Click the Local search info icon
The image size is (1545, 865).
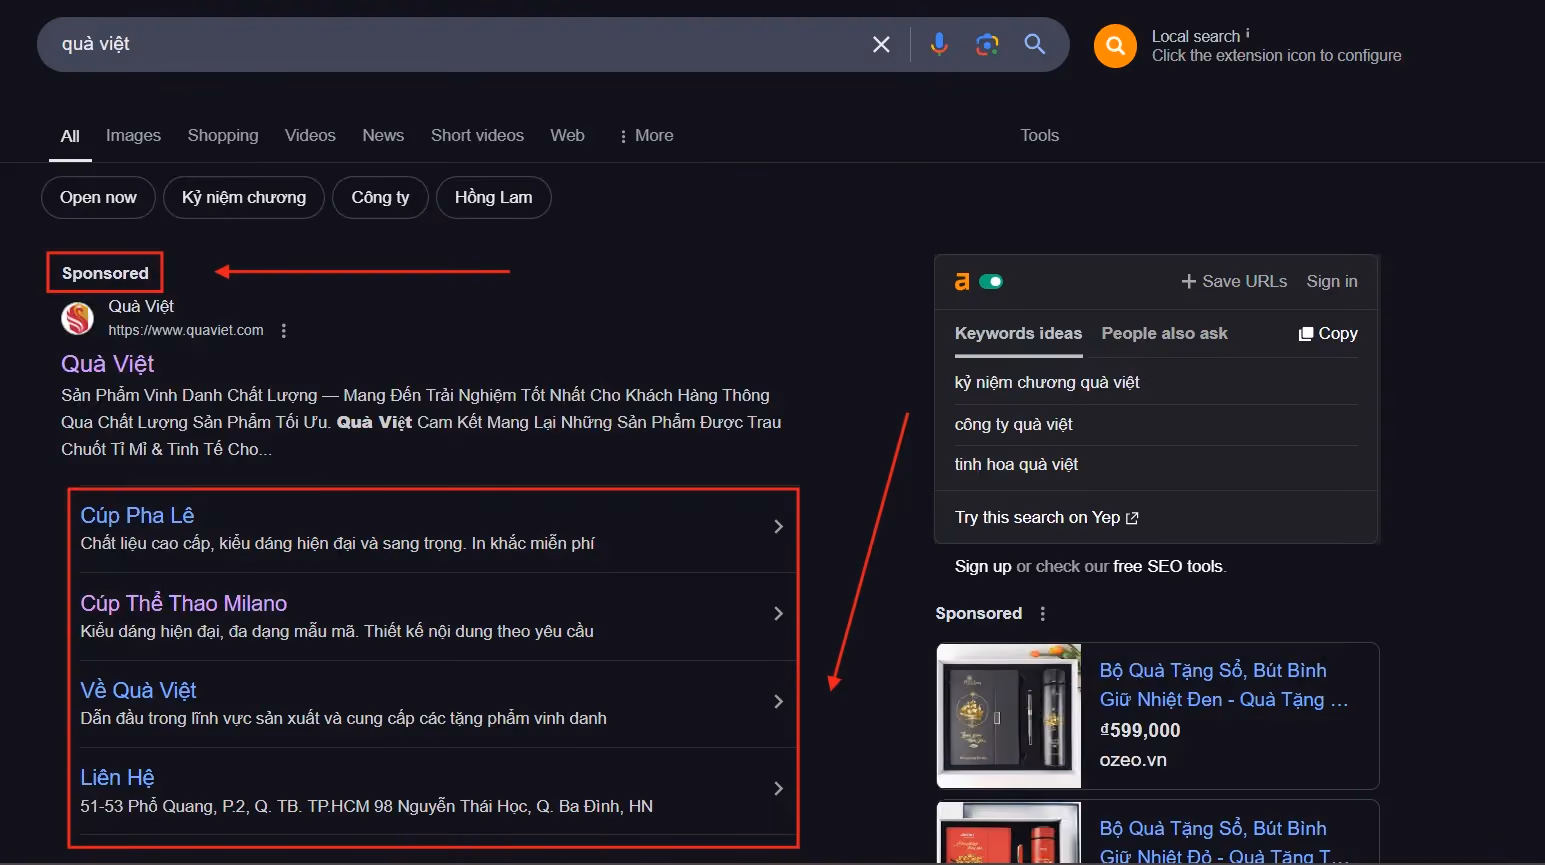[1247, 33]
